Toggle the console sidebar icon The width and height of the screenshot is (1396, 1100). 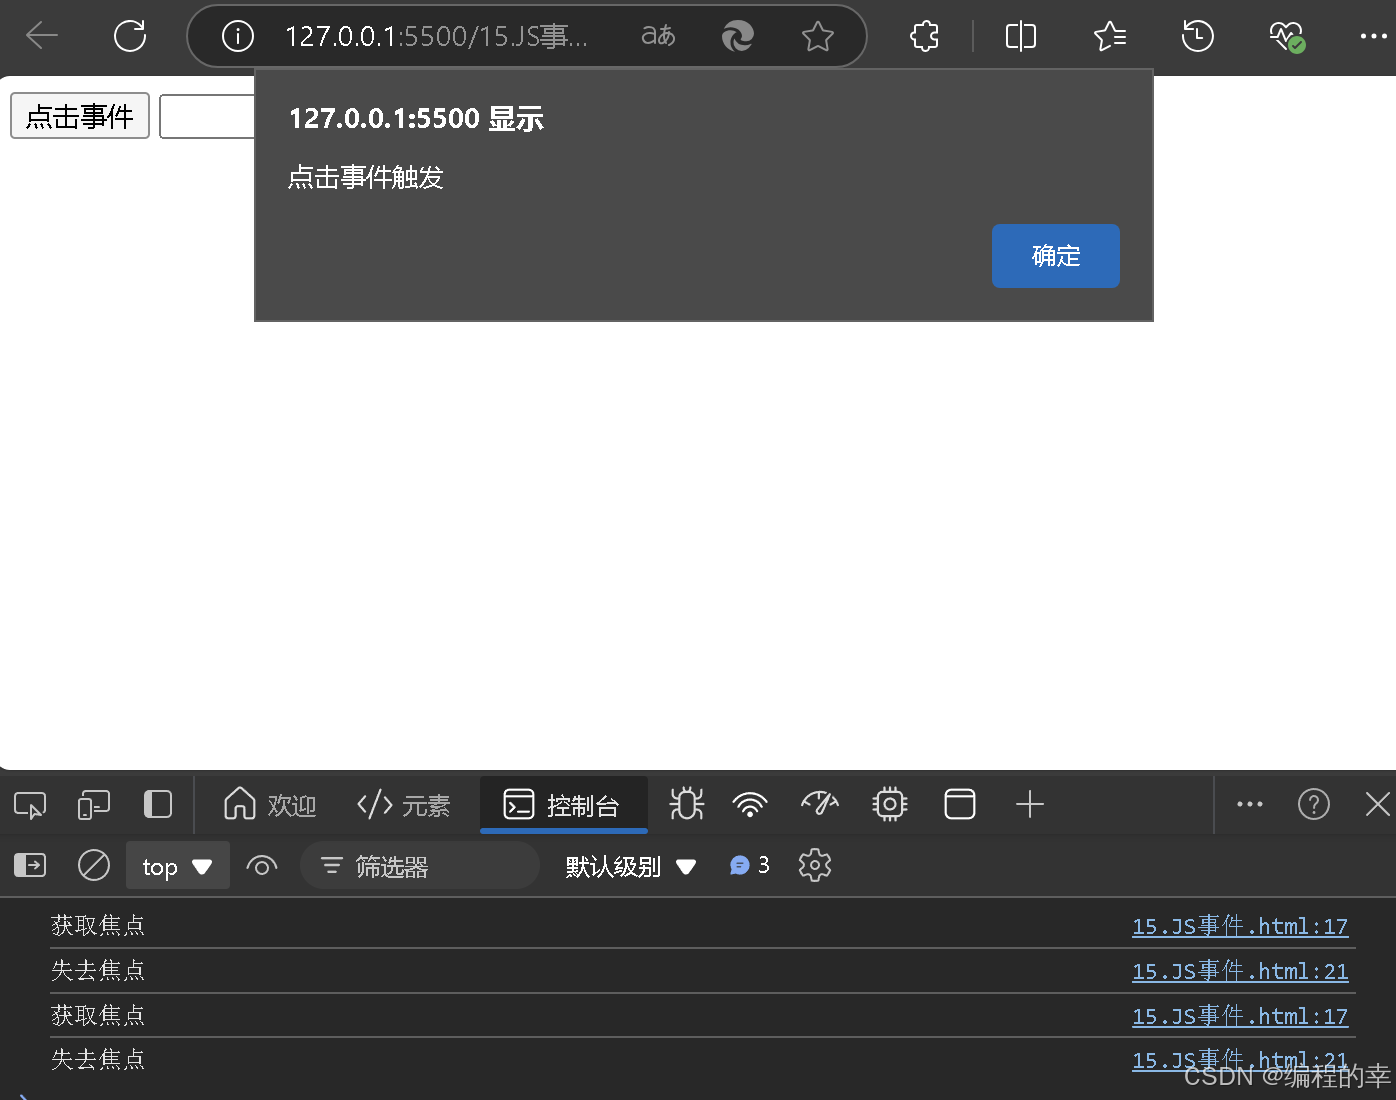(30, 865)
